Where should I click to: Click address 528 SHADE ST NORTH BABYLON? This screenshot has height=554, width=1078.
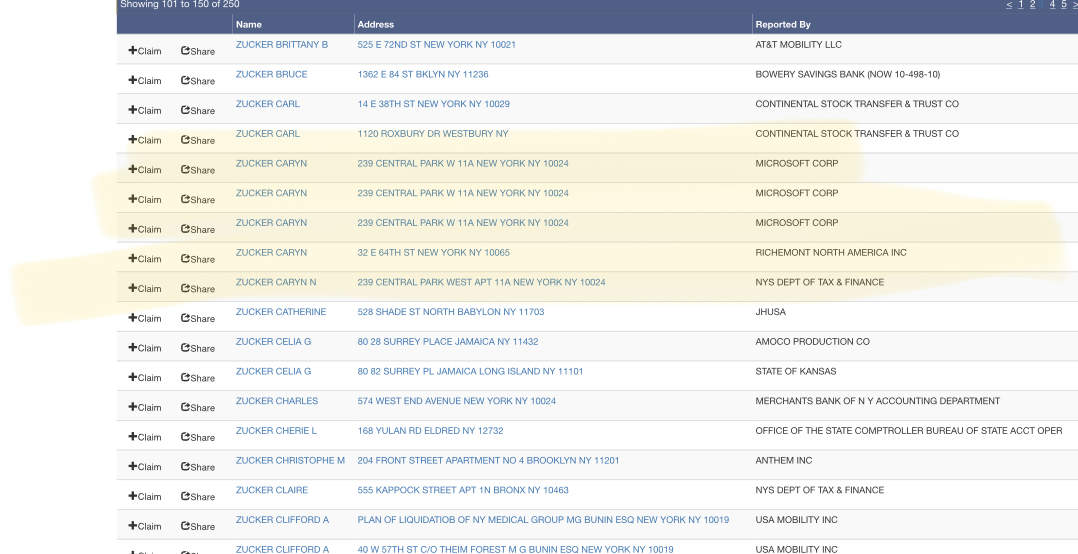451,312
